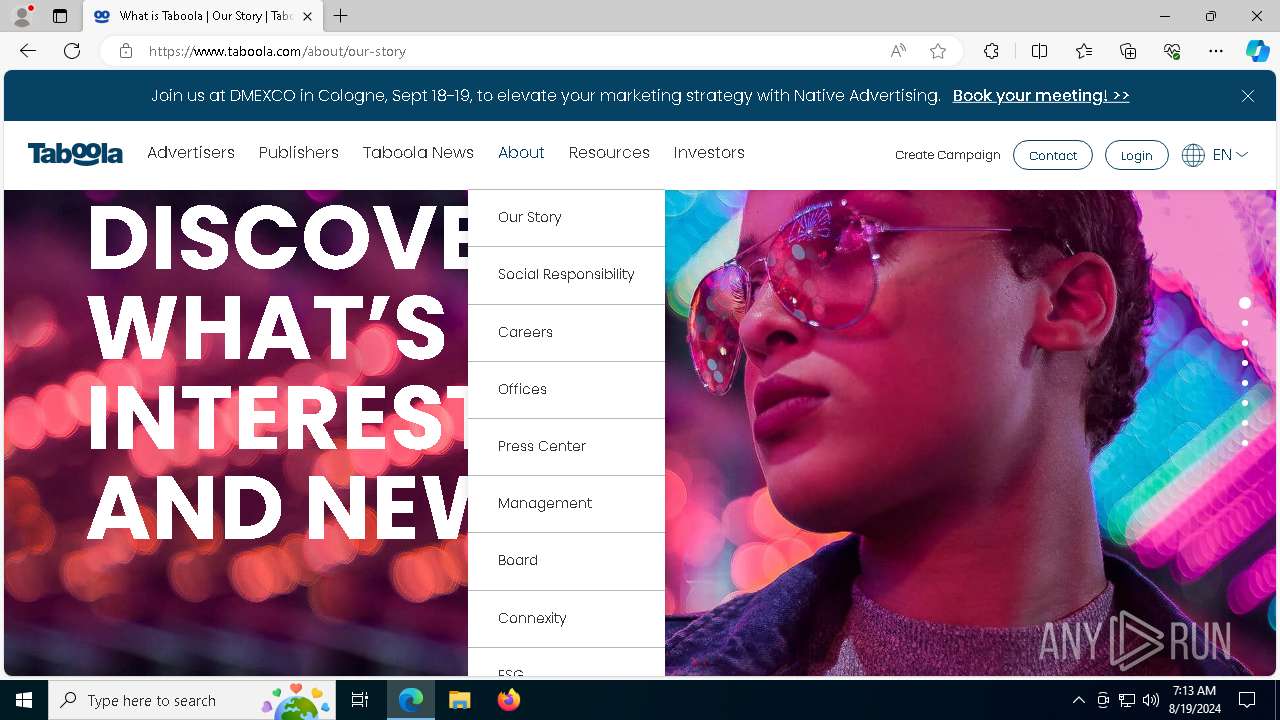The height and width of the screenshot is (720, 1280).
Task: Click the Login button
Action: click(1136, 155)
